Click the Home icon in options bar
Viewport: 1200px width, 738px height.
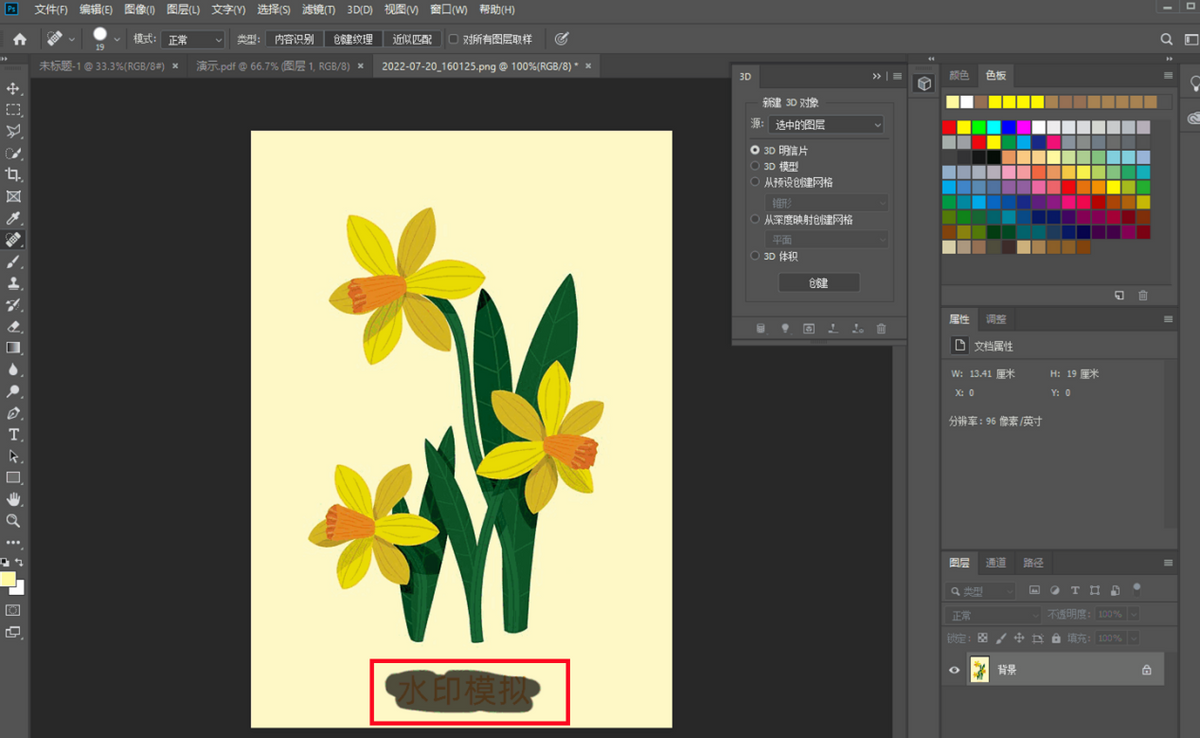(x=19, y=39)
